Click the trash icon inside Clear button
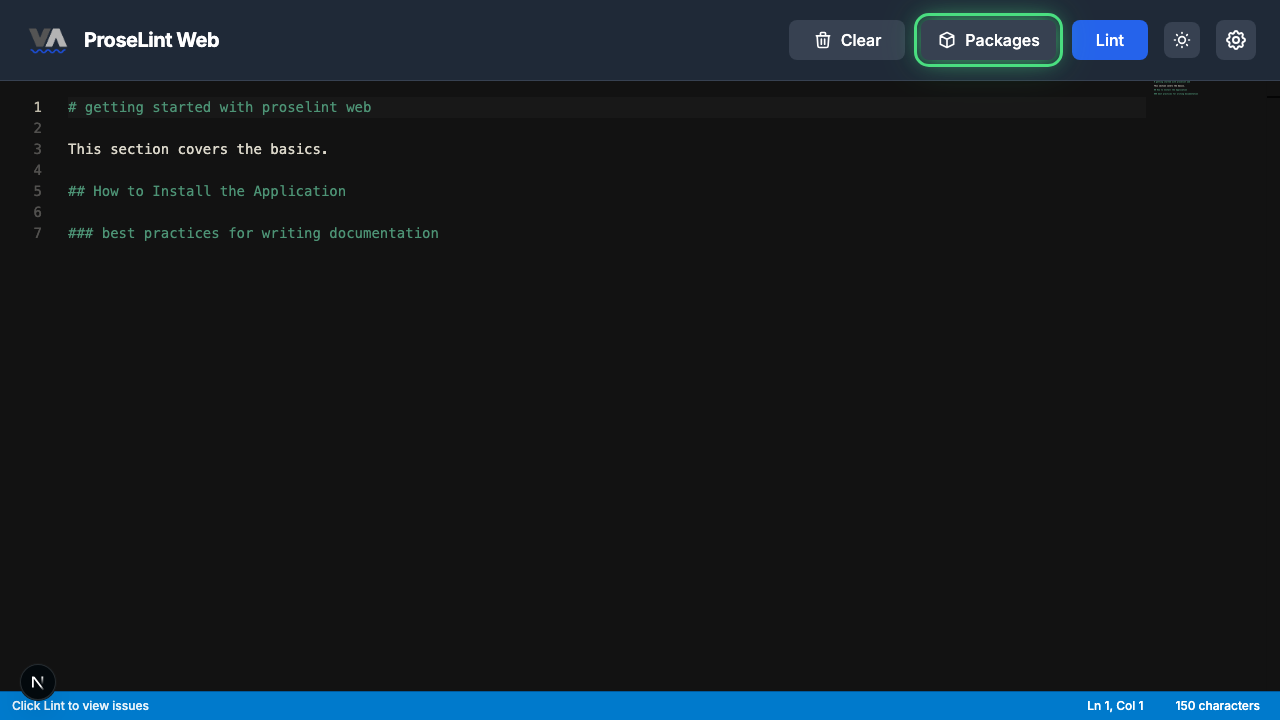 (x=823, y=40)
